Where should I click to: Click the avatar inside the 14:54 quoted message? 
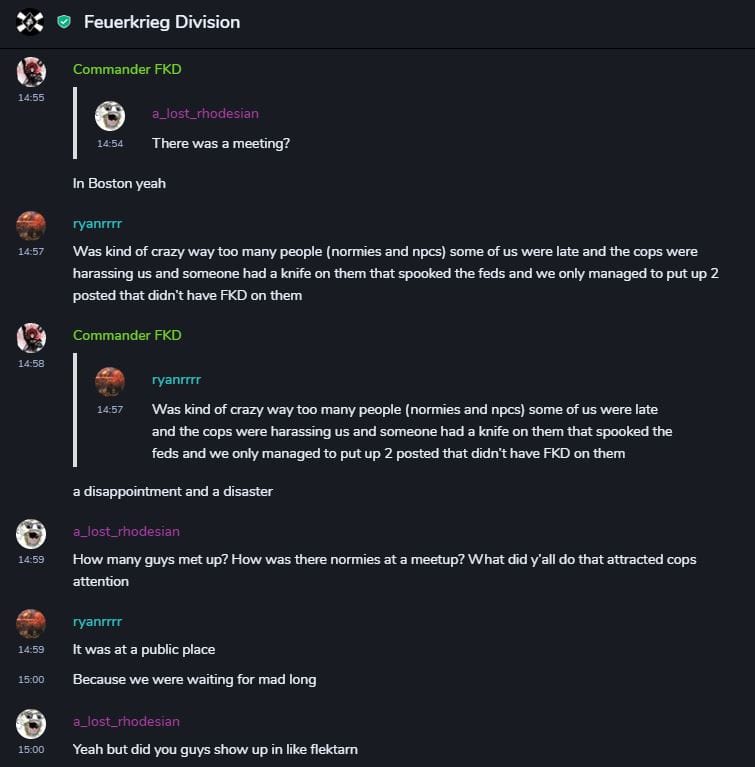110,116
